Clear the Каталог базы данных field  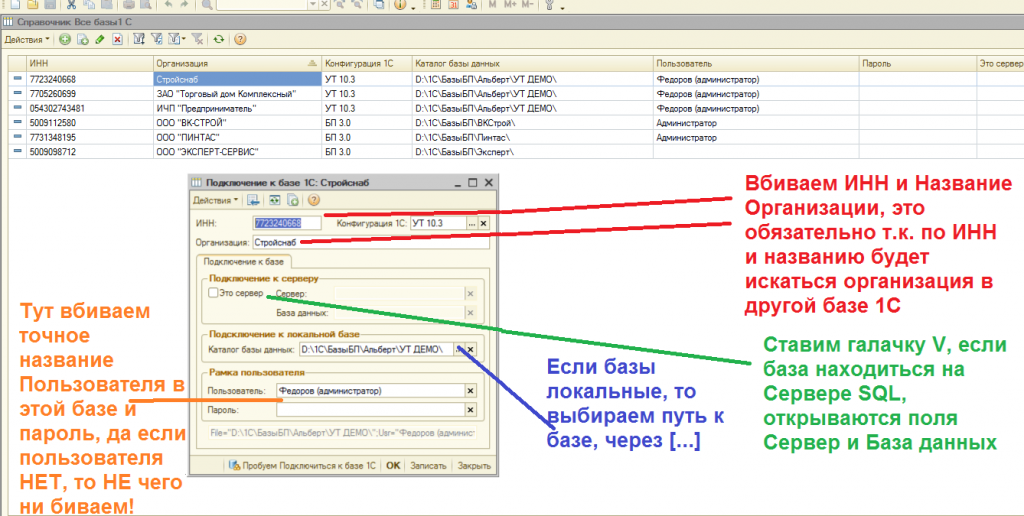(470, 349)
